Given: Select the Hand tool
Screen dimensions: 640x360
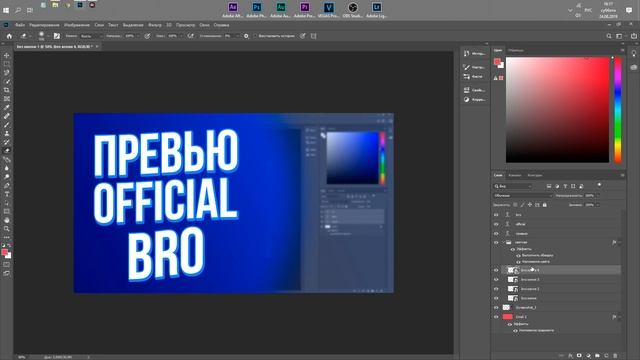Looking at the screenshot, I should 7,220.
